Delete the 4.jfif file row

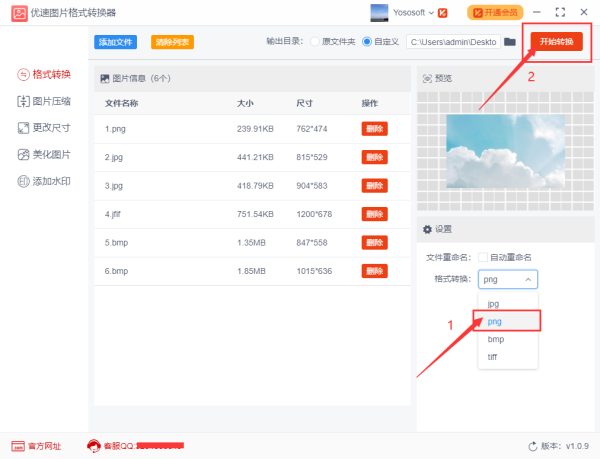[x=374, y=214]
